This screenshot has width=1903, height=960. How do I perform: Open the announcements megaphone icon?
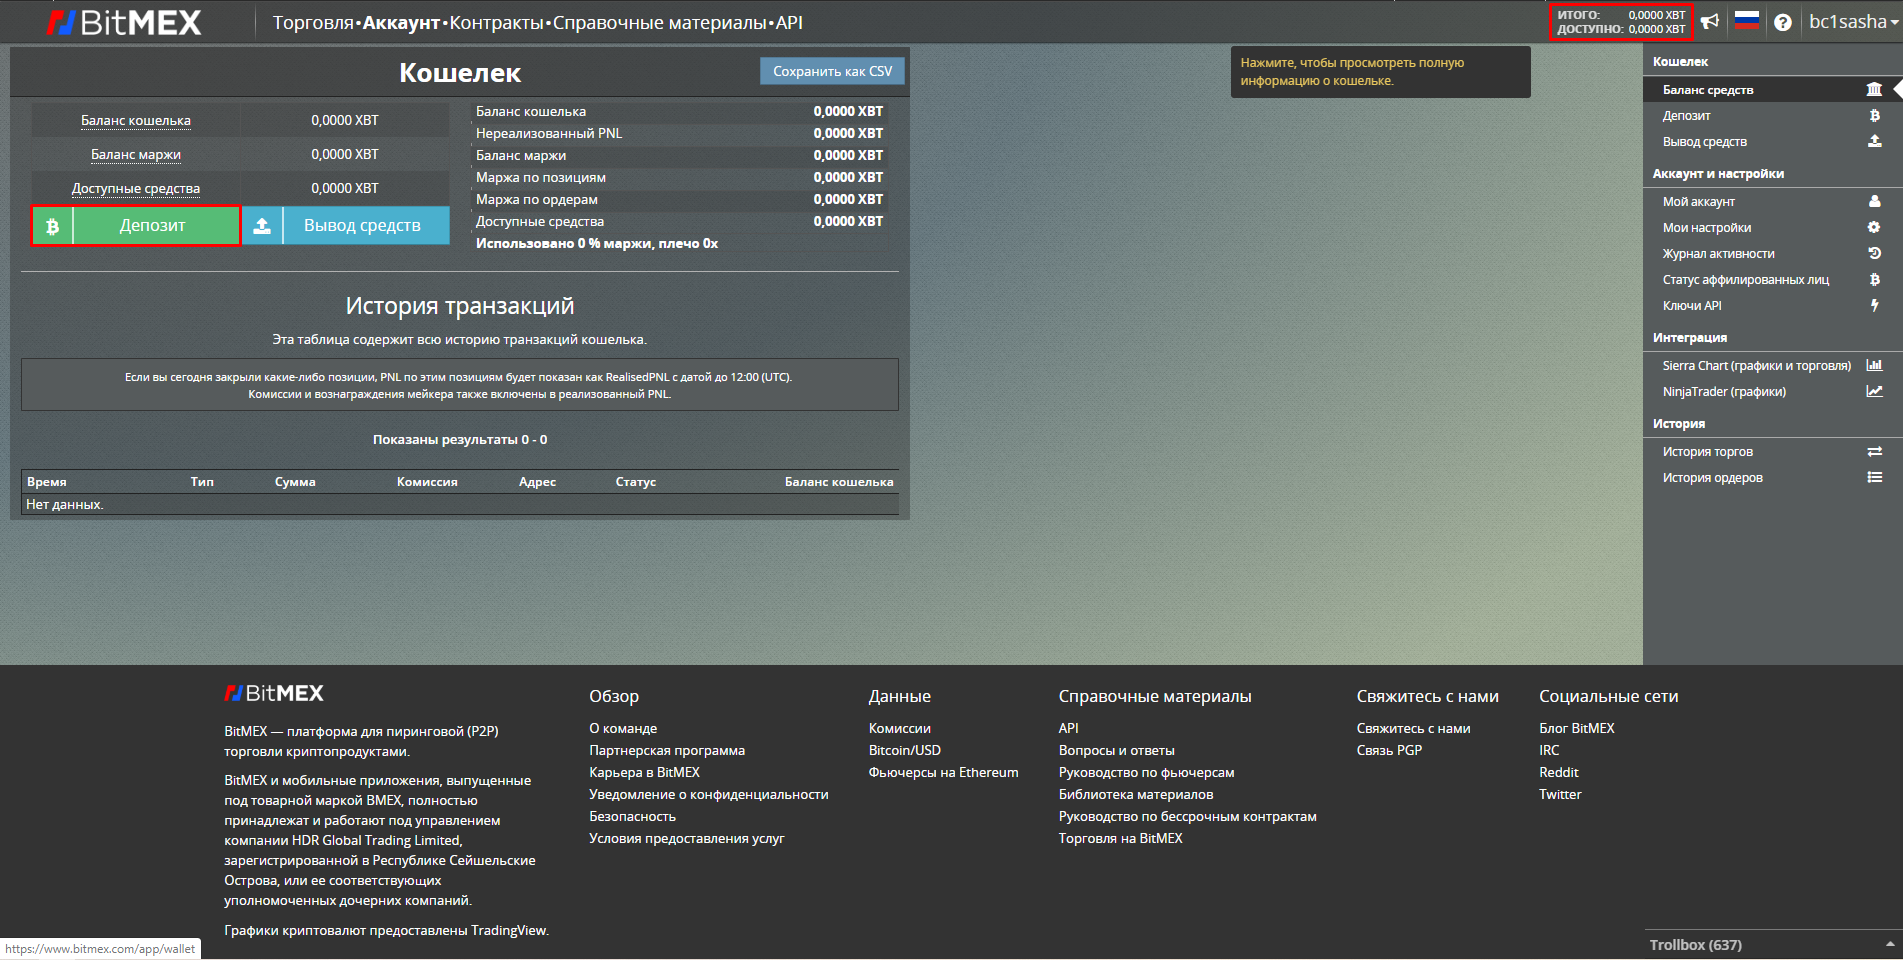pyautogui.click(x=1711, y=22)
